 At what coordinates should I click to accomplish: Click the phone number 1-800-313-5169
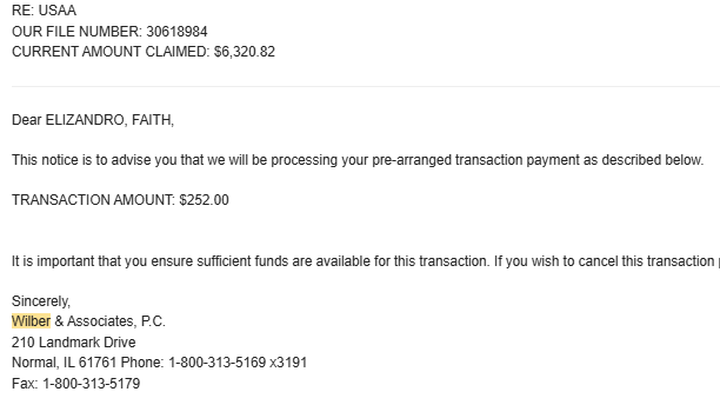217,362
